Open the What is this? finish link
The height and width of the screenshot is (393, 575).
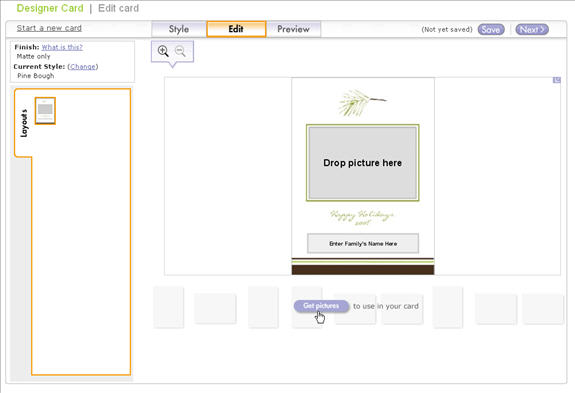click(62, 47)
